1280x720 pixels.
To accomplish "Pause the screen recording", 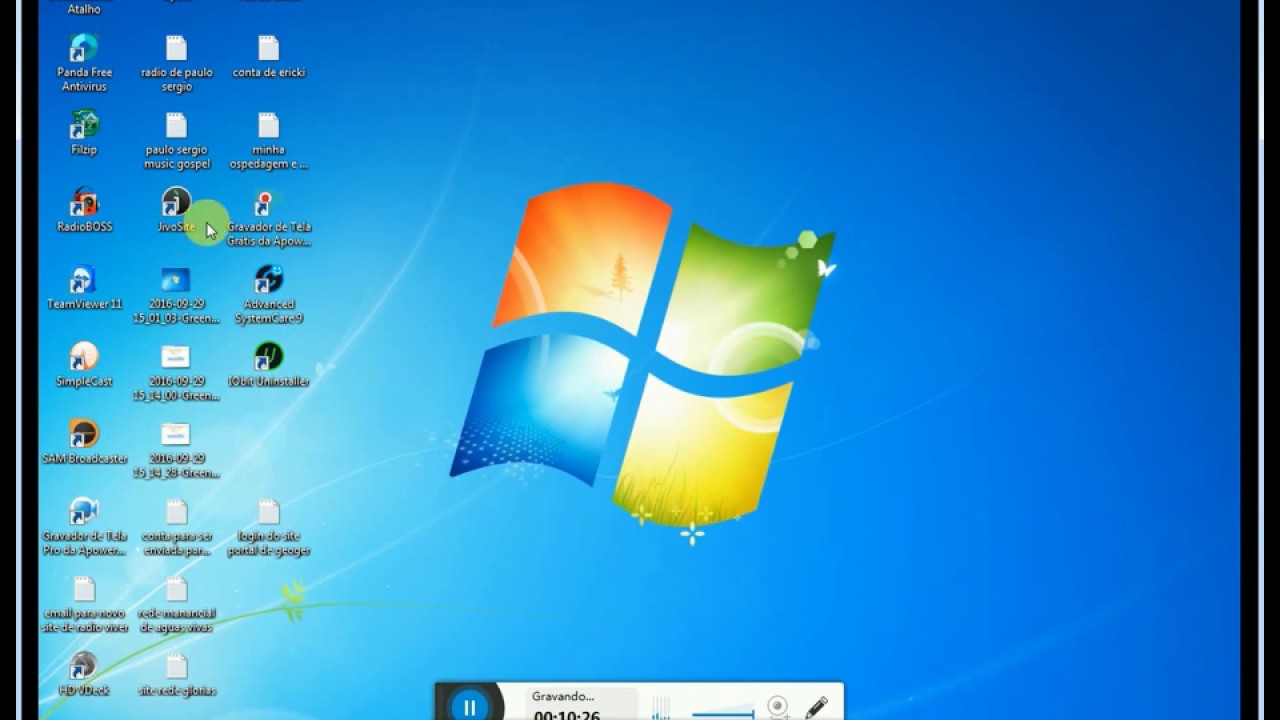I will 469,706.
